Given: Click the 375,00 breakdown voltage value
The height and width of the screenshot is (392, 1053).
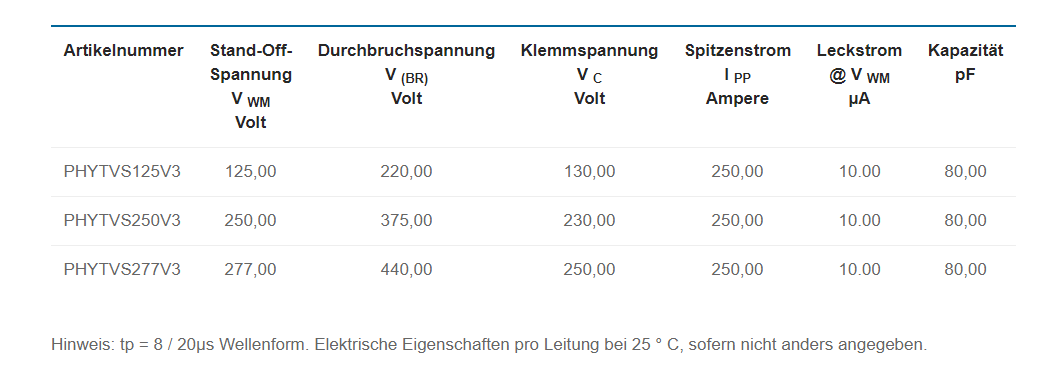Looking at the screenshot, I should (406, 221).
